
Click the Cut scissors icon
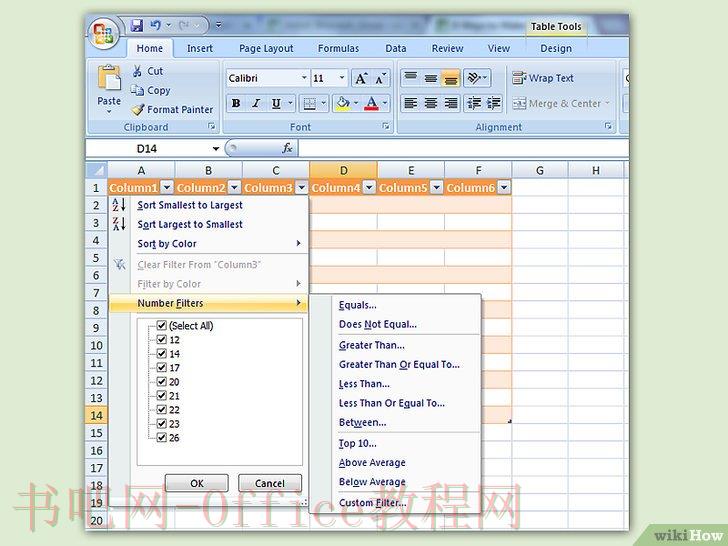137,71
